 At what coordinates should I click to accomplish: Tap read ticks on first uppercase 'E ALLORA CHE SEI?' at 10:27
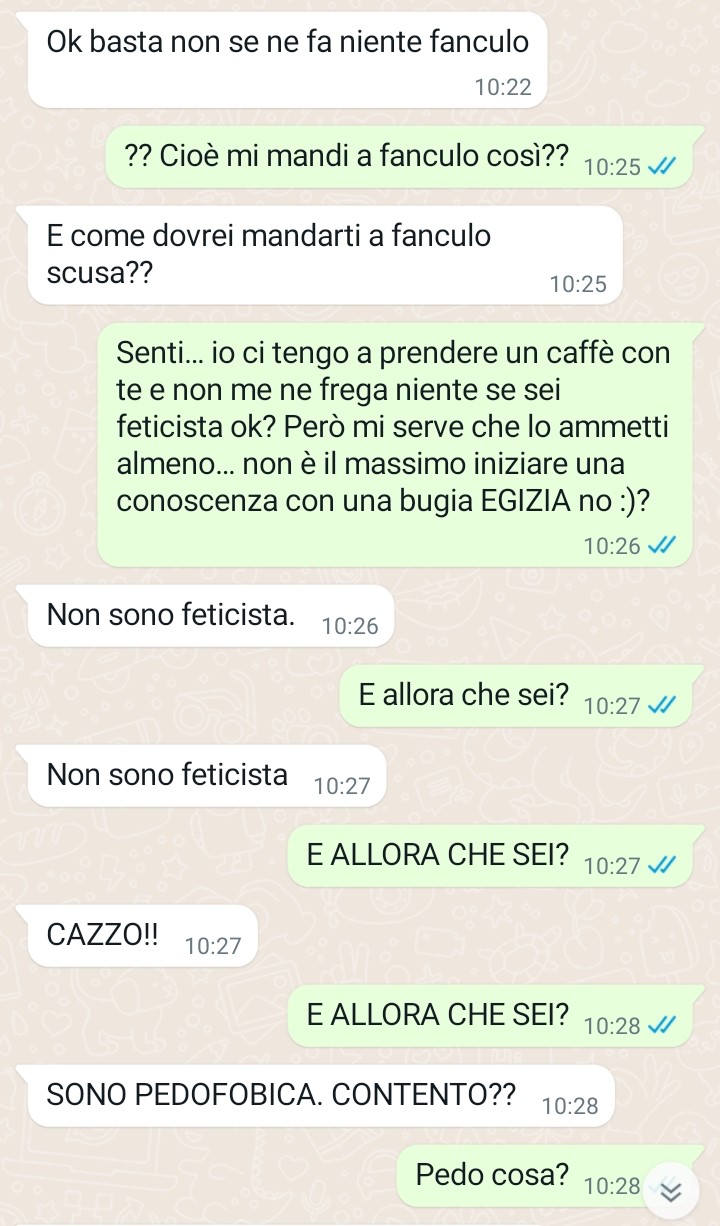click(x=661, y=866)
